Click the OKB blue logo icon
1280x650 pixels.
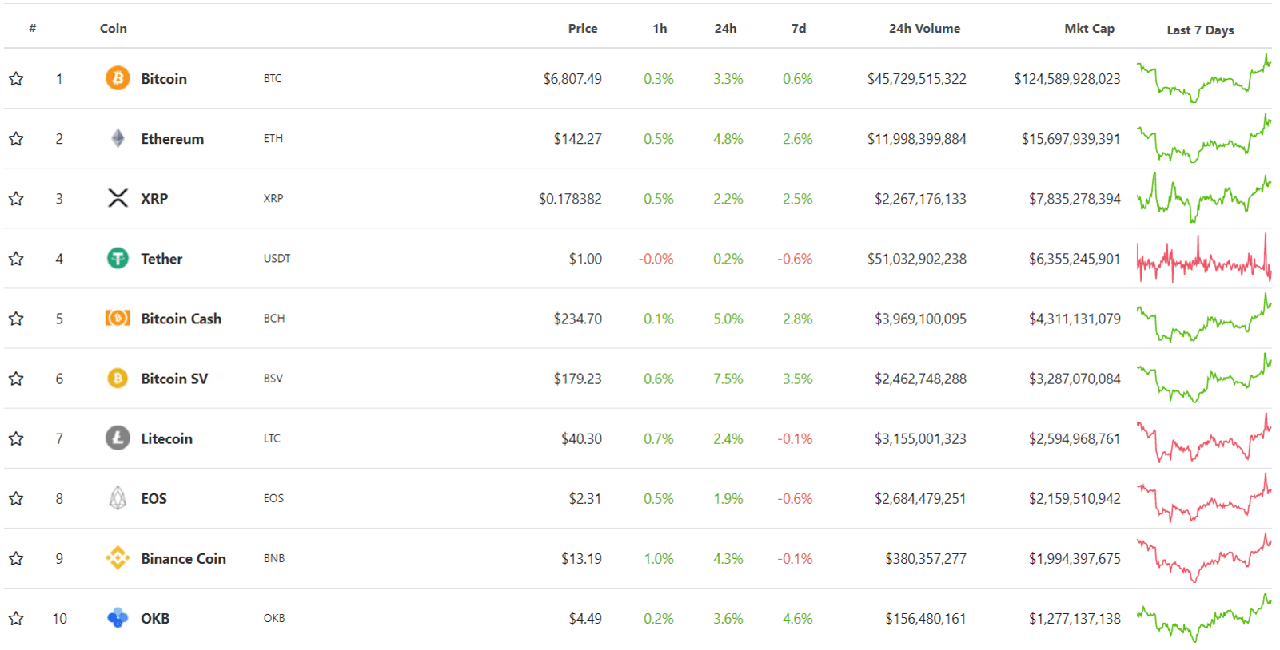pos(118,618)
